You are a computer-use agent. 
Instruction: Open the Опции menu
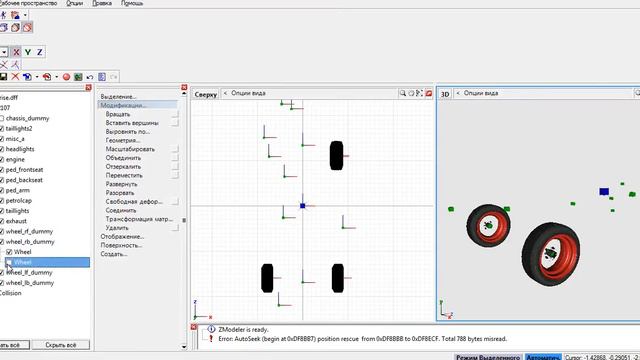coord(74,3)
